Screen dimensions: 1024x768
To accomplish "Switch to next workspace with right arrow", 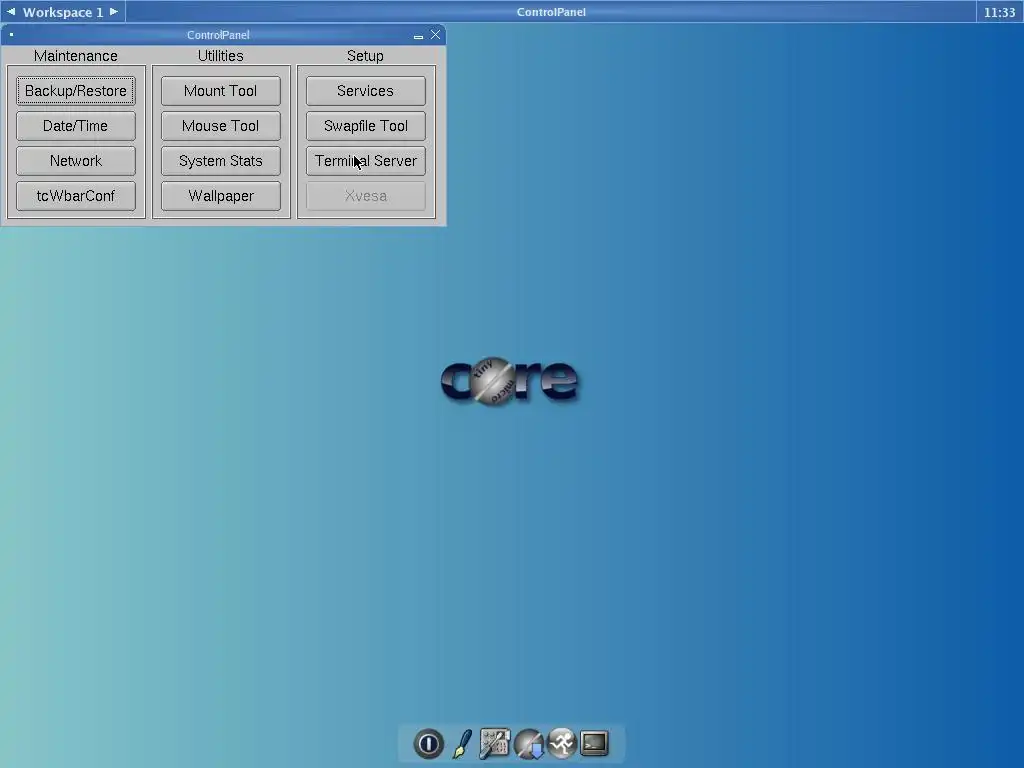I will 114,12.
